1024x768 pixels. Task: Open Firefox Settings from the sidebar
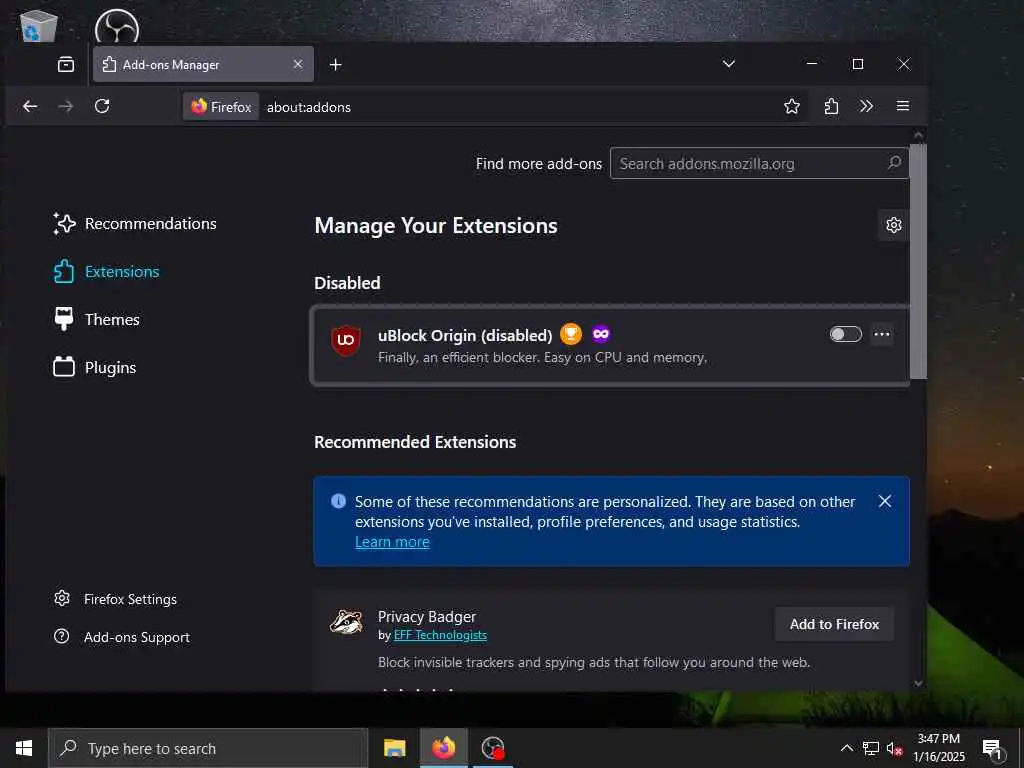[x=116, y=599]
